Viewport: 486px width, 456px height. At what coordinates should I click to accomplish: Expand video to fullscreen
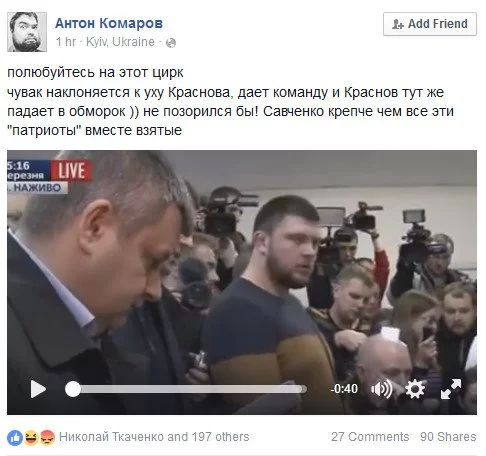coord(451,389)
